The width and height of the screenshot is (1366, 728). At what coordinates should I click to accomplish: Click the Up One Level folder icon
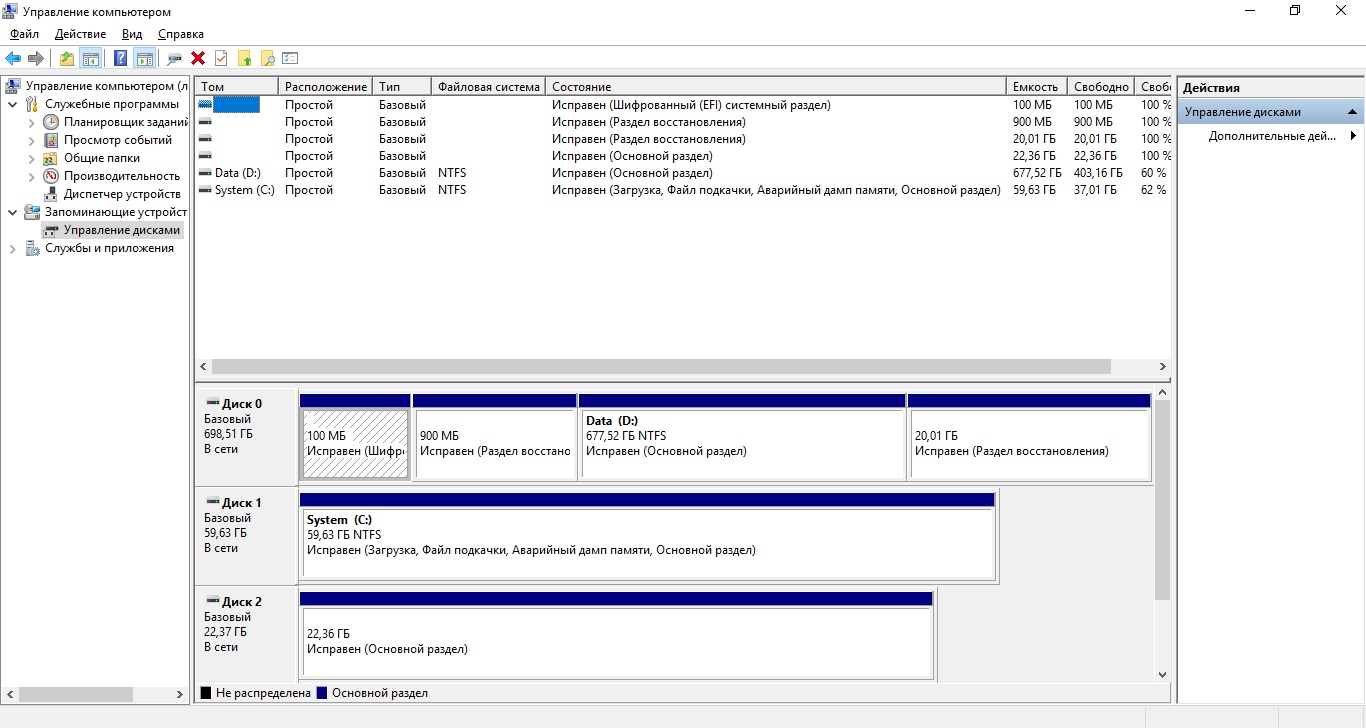(x=66, y=58)
